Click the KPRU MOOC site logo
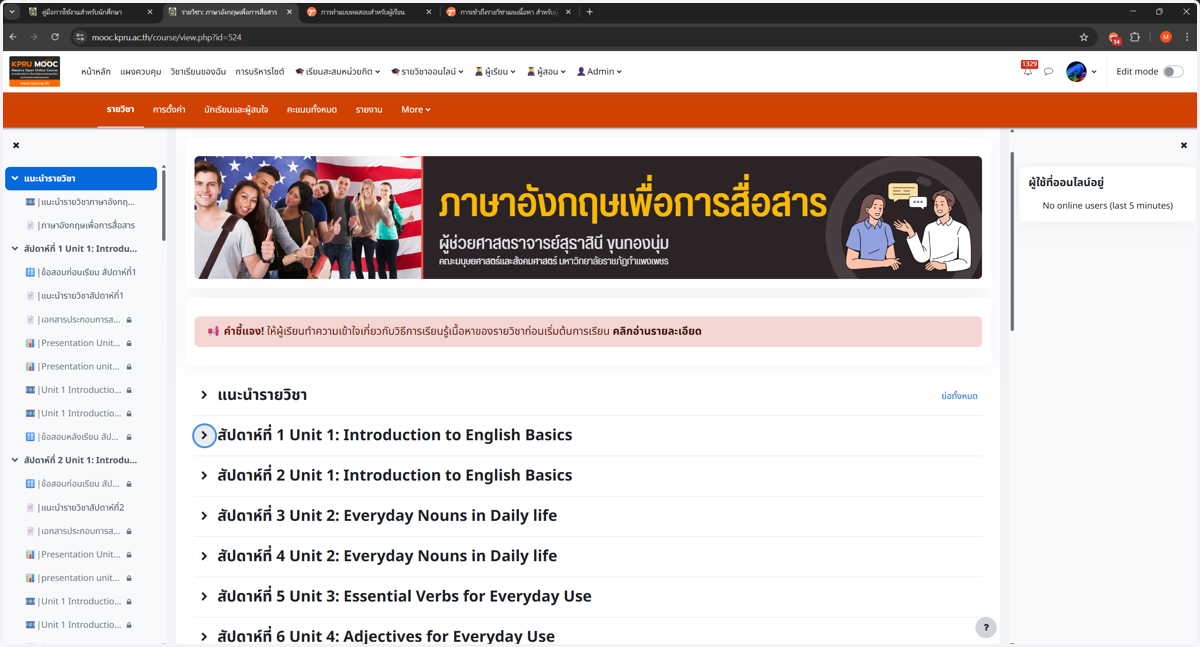The width and height of the screenshot is (1200, 647). click(35, 71)
